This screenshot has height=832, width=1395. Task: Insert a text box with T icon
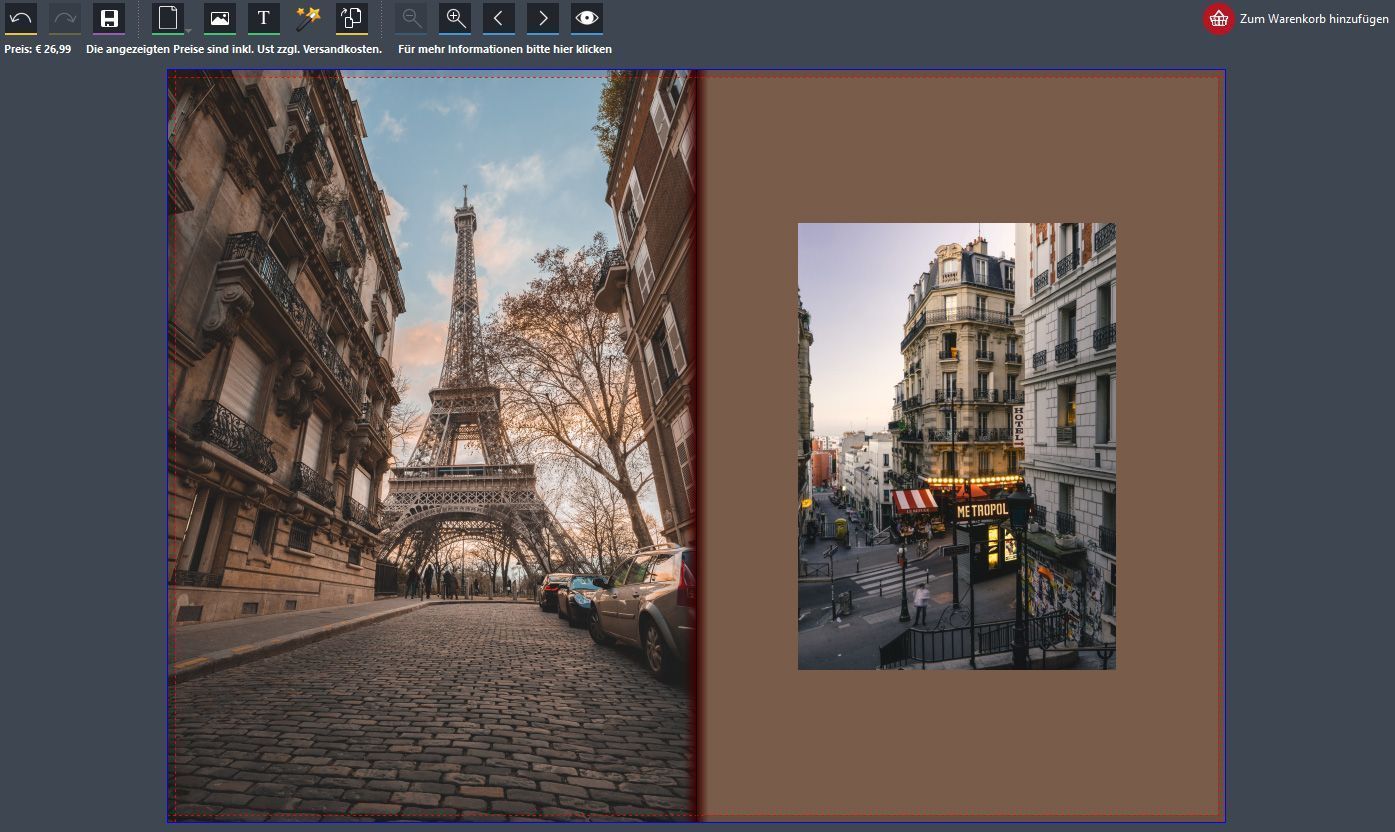coord(264,18)
